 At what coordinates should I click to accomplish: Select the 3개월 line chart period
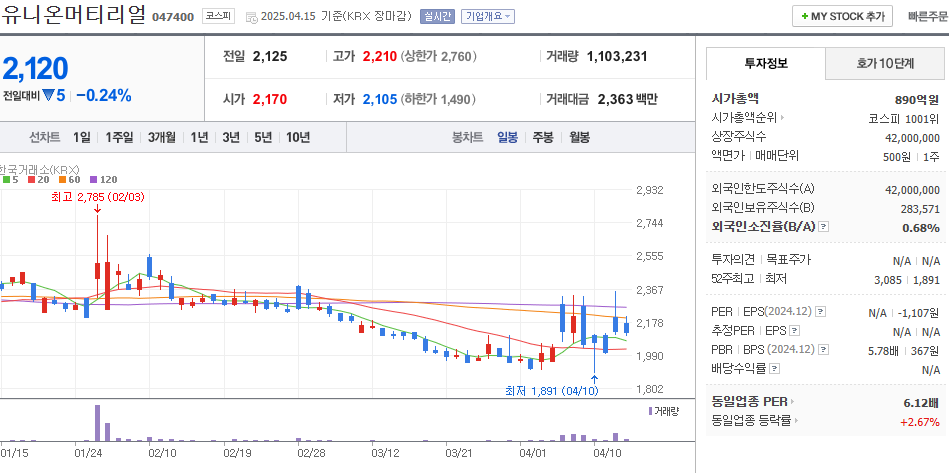(x=162, y=137)
